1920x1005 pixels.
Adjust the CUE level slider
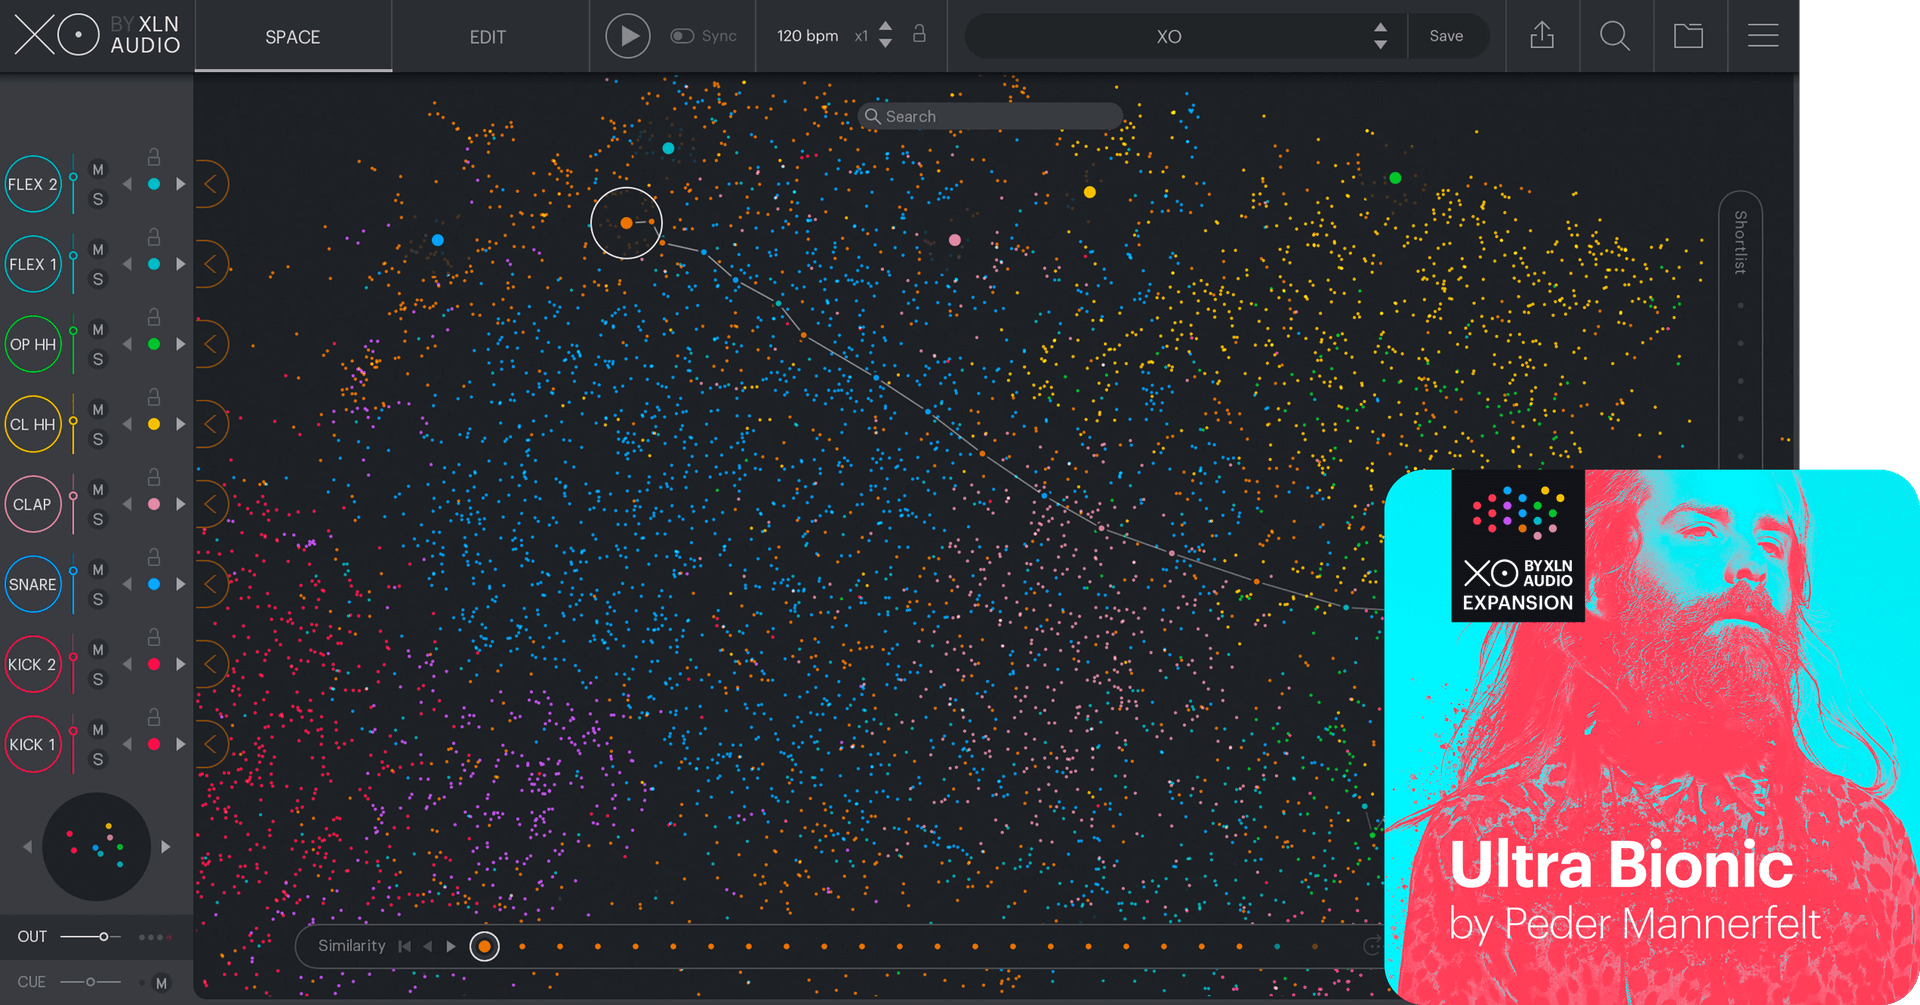pyautogui.click(x=90, y=982)
